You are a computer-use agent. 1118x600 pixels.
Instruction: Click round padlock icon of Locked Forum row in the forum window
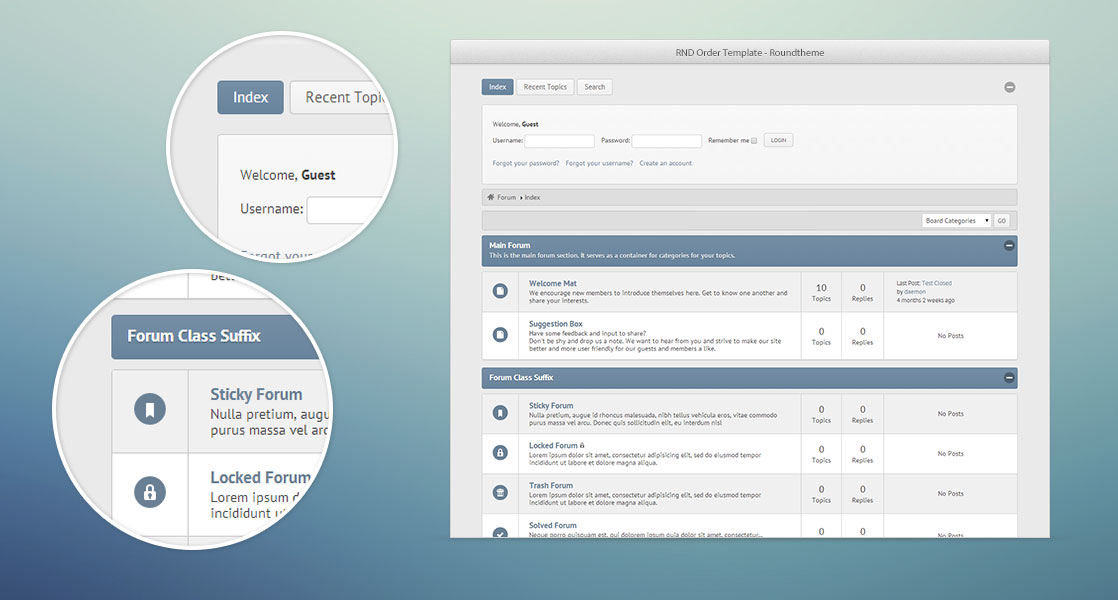[501, 452]
